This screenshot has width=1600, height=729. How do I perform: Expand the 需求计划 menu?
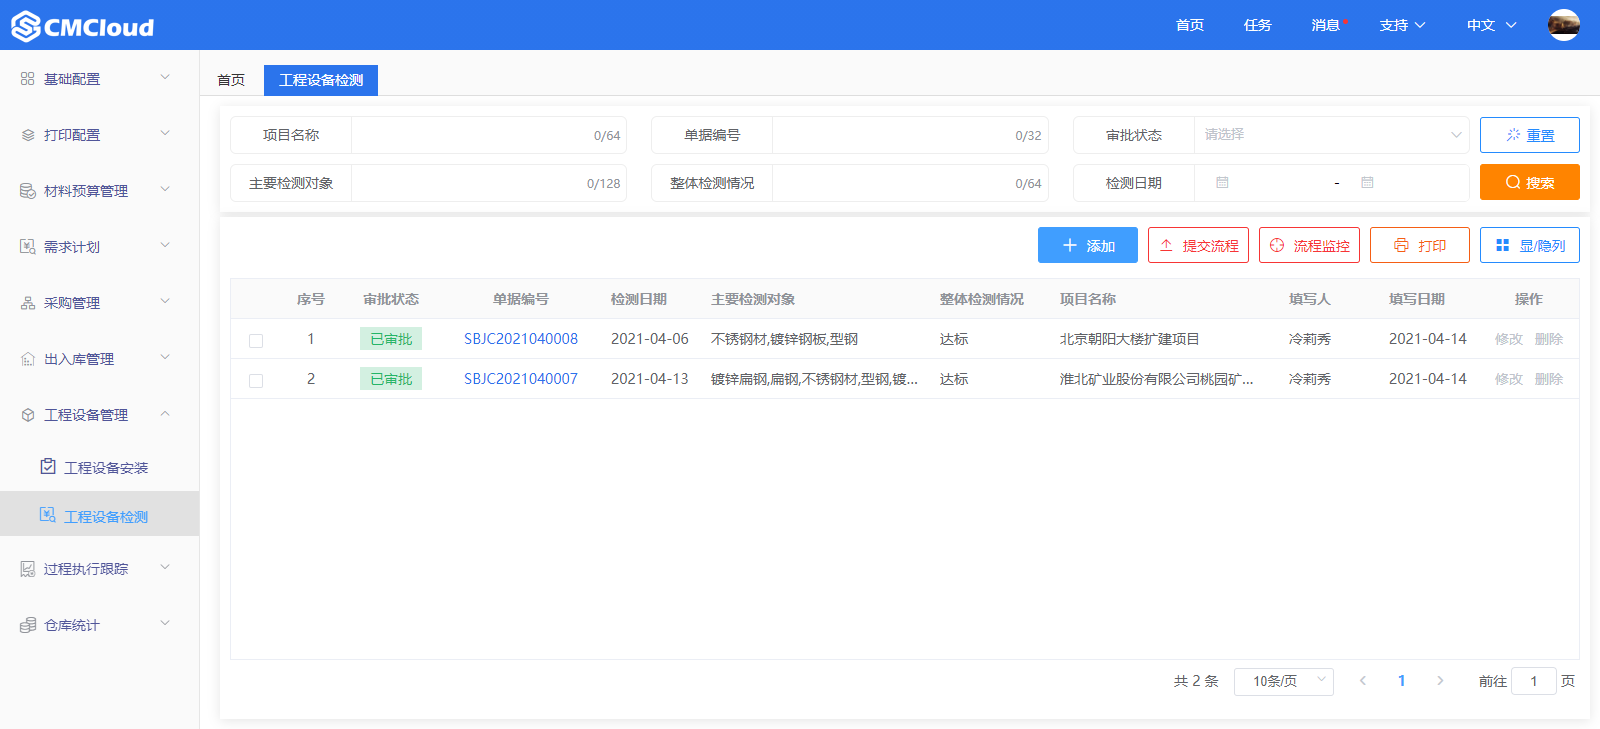(x=165, y=245)
